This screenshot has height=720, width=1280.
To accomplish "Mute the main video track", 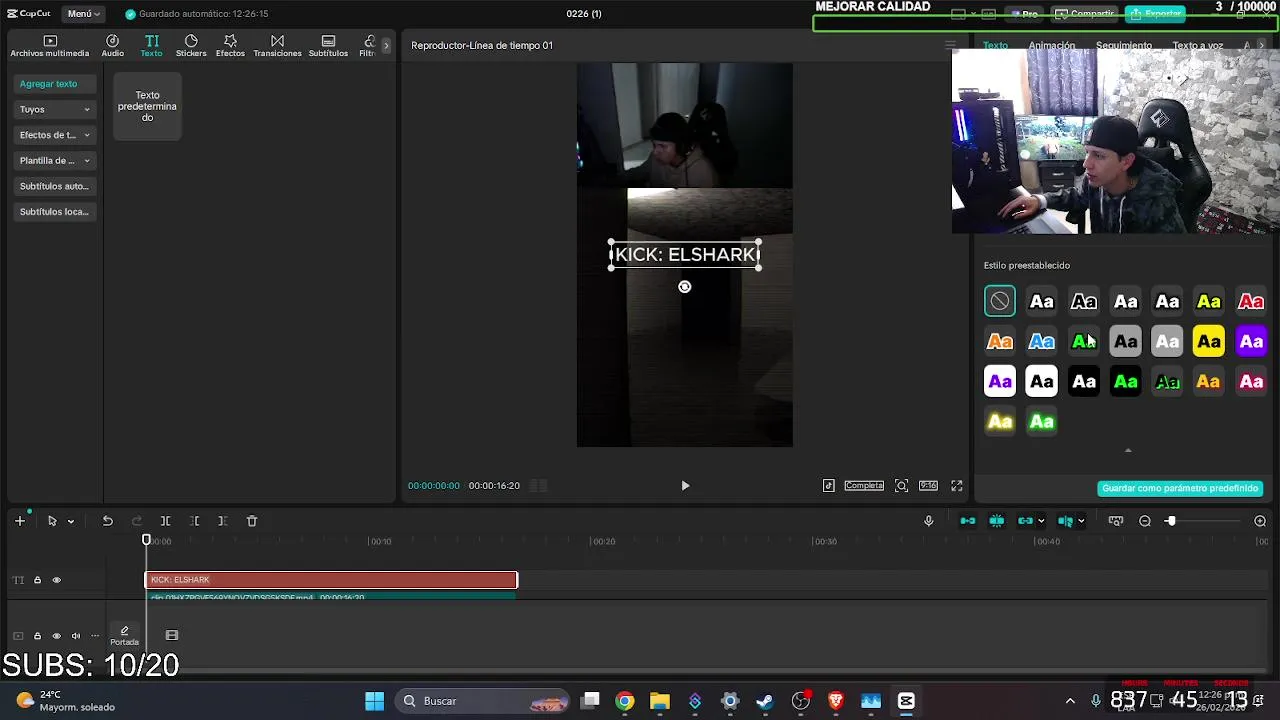I will coord(75,636).
